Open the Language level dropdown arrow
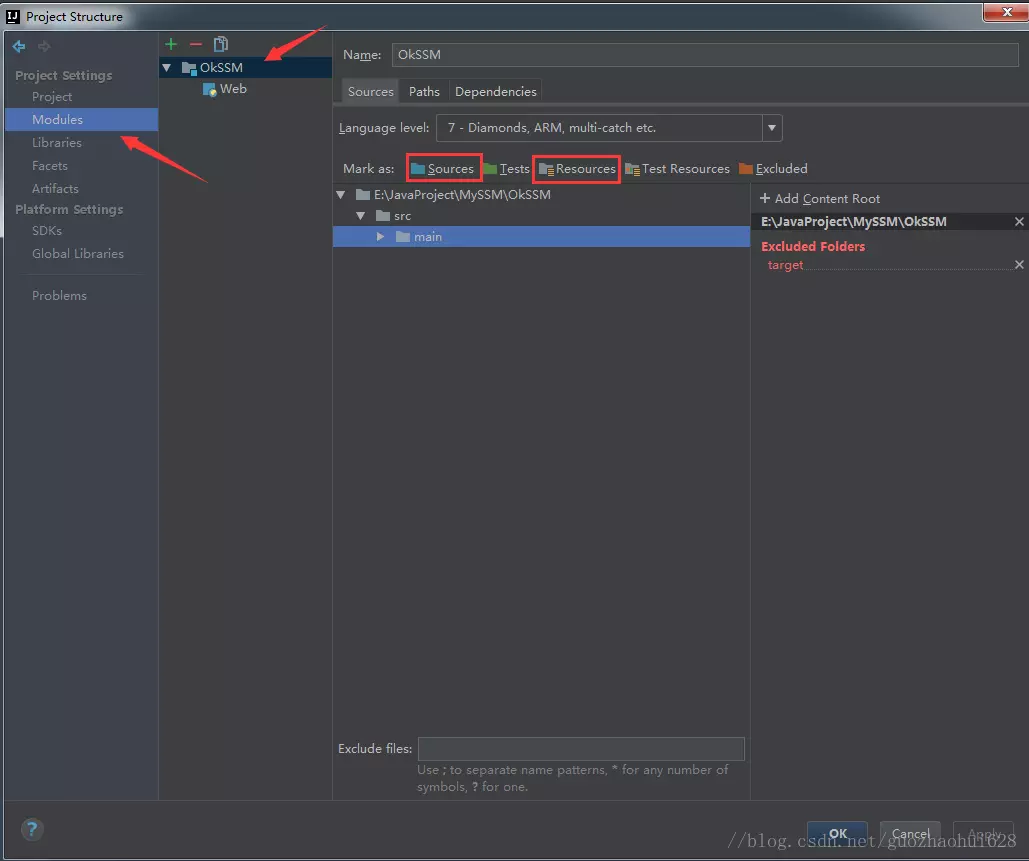 772,128
